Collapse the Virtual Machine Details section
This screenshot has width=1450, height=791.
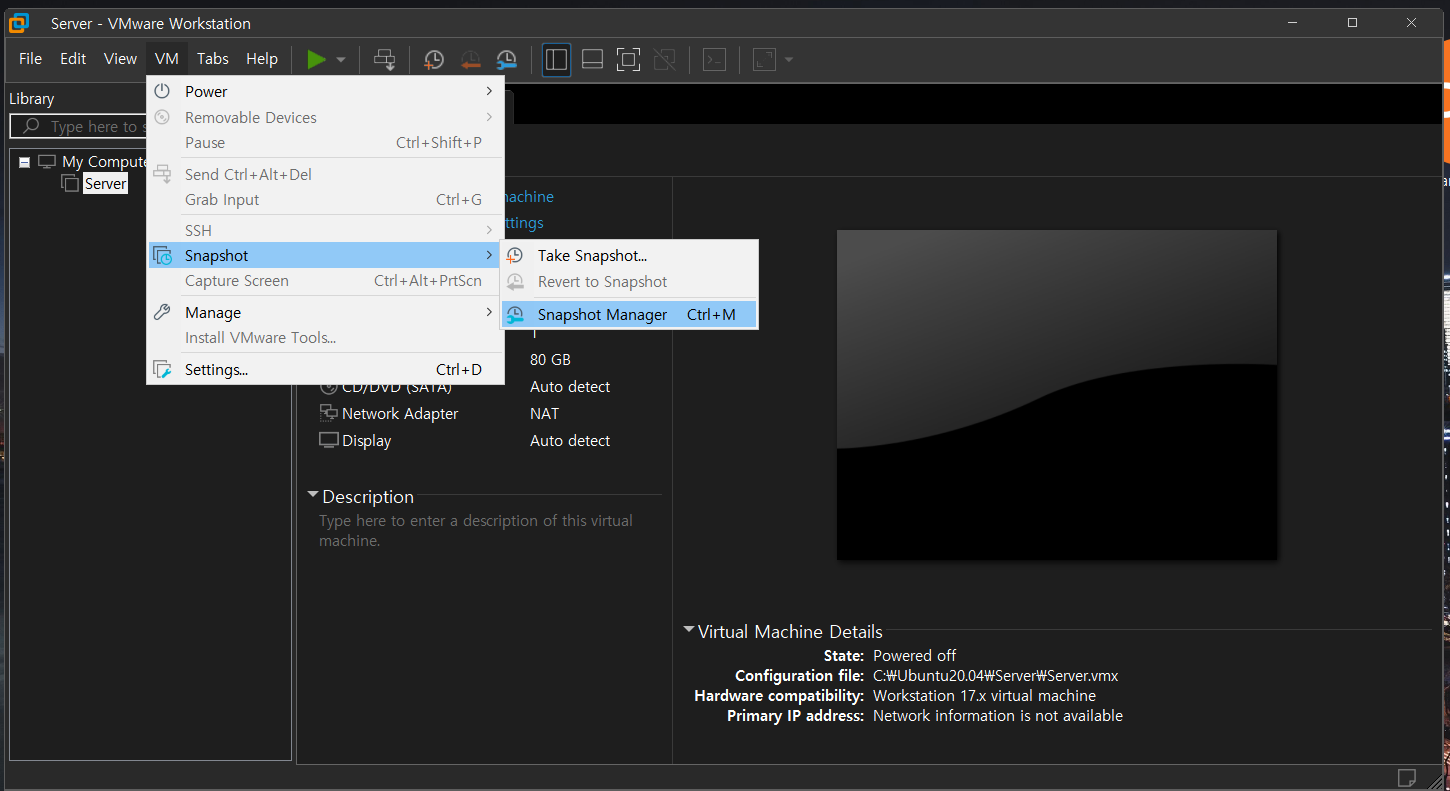[689, 630]
